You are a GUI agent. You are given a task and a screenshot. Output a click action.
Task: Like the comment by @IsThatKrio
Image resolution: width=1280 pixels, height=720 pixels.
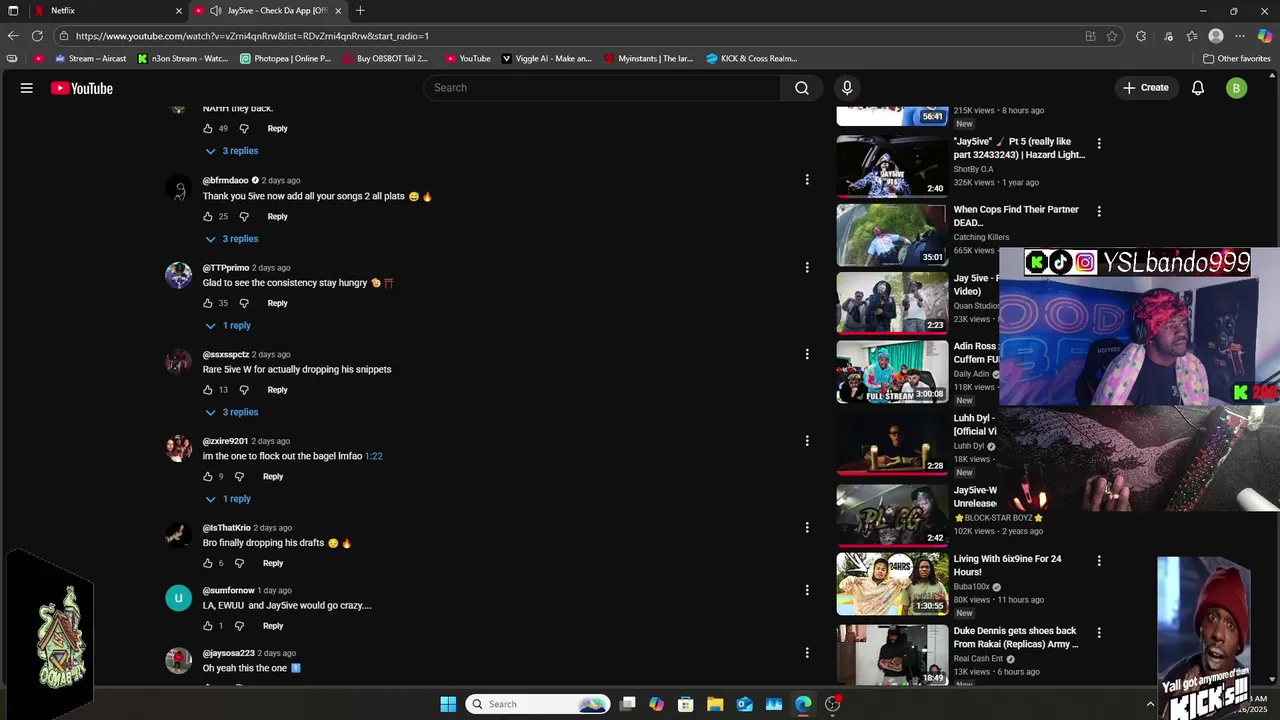[208, 563]
